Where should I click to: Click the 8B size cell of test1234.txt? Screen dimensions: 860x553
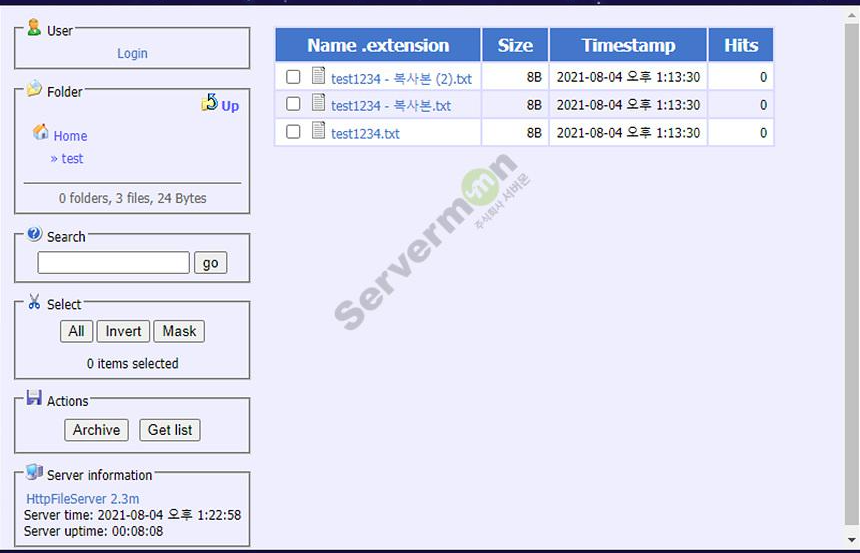(x=515, y=133)
